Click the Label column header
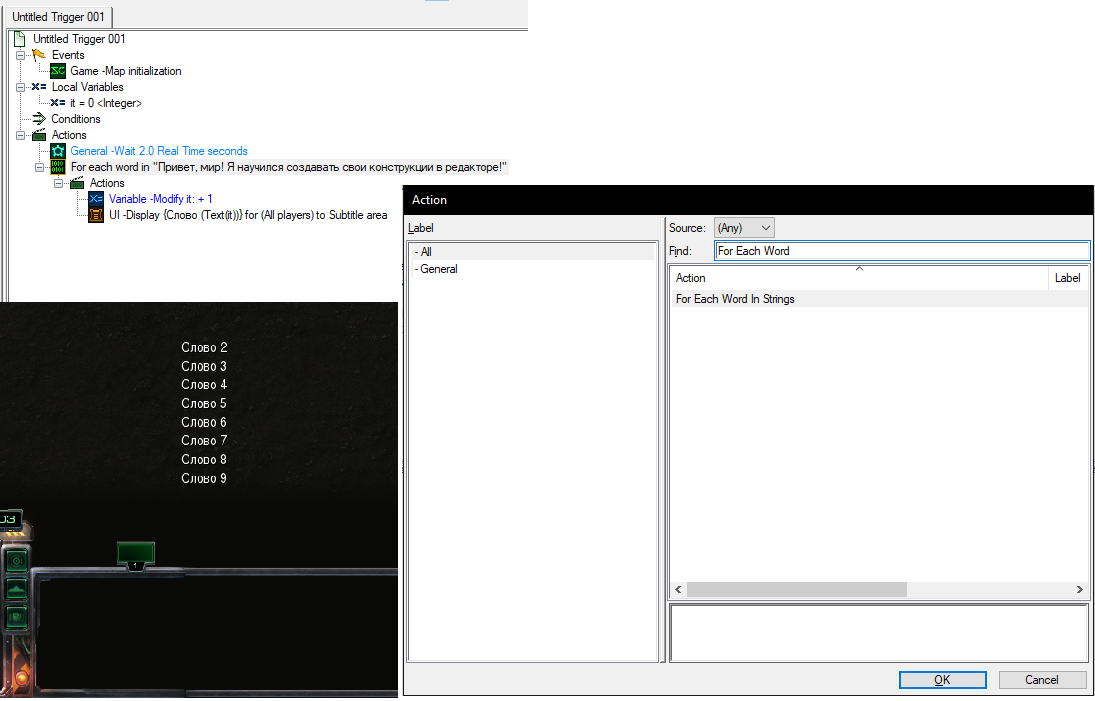1095x701 pixels. coord(1068,278)
